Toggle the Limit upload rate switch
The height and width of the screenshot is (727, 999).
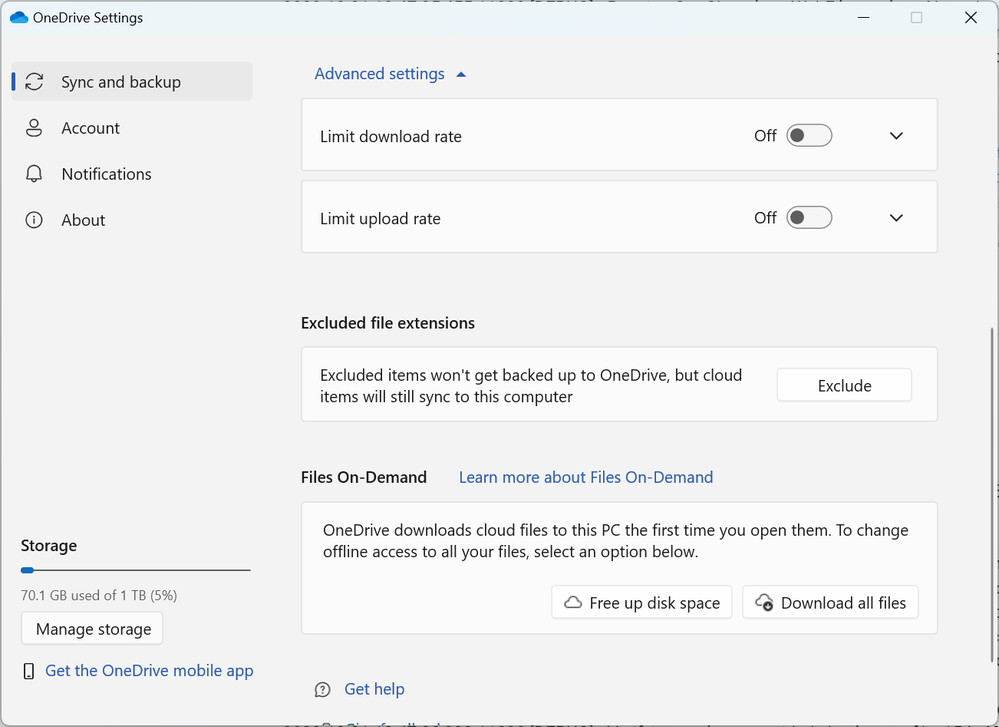pos(809,218)
